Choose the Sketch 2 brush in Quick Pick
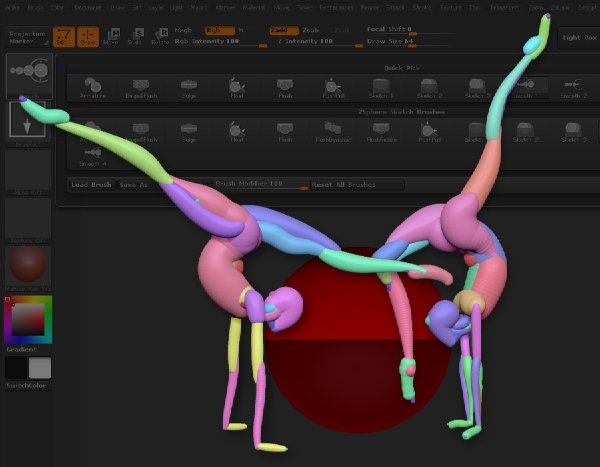The width and height of the screenshot is (600, 467). [429, 88]
